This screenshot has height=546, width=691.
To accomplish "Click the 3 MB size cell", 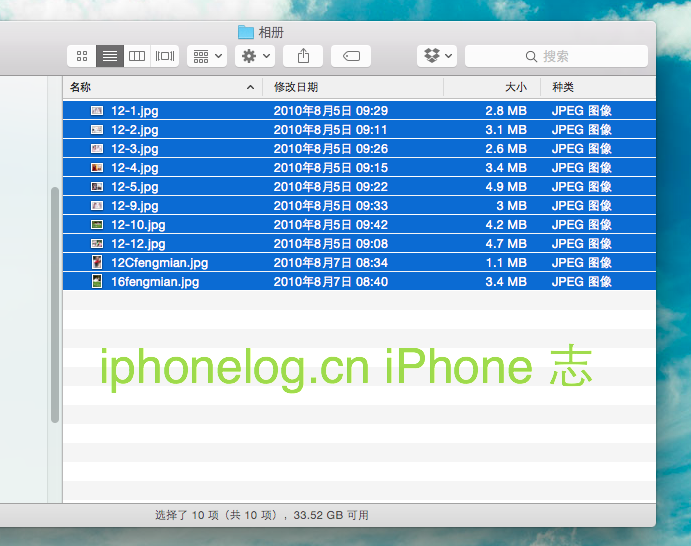I will [x=512, y=205].
